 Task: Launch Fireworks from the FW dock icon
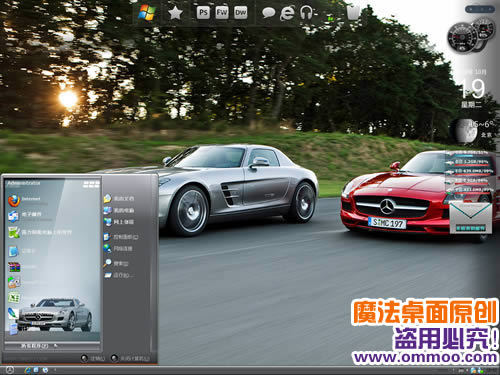point(222,13)
